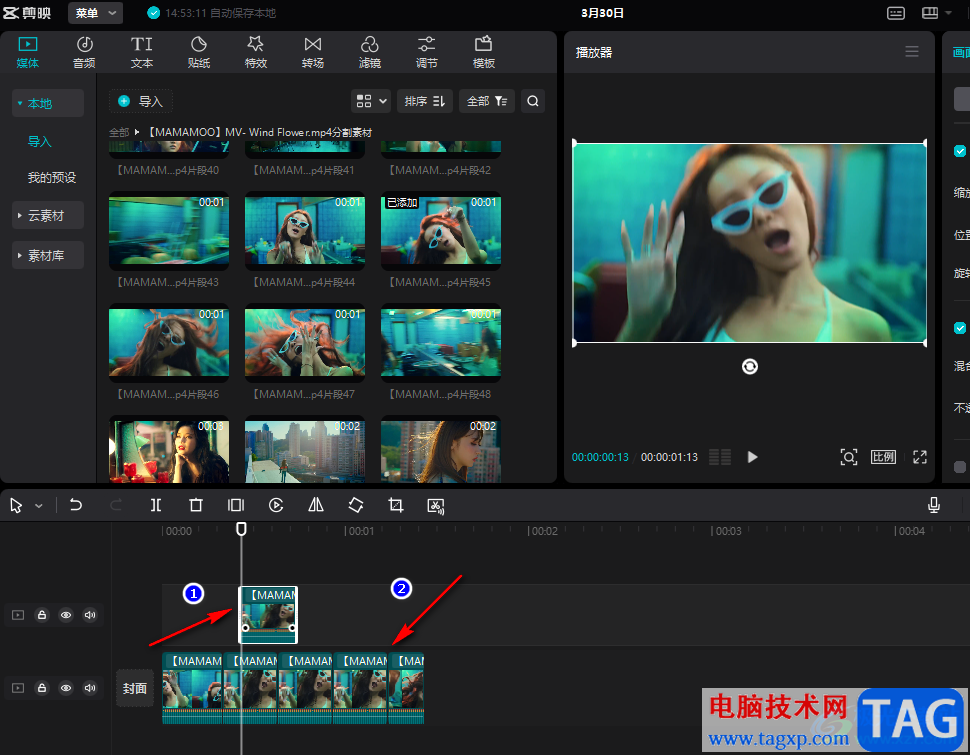Select clip thumbnail 片段47
The height and width of the screenshot is (755, 970).
pos(305,343)
